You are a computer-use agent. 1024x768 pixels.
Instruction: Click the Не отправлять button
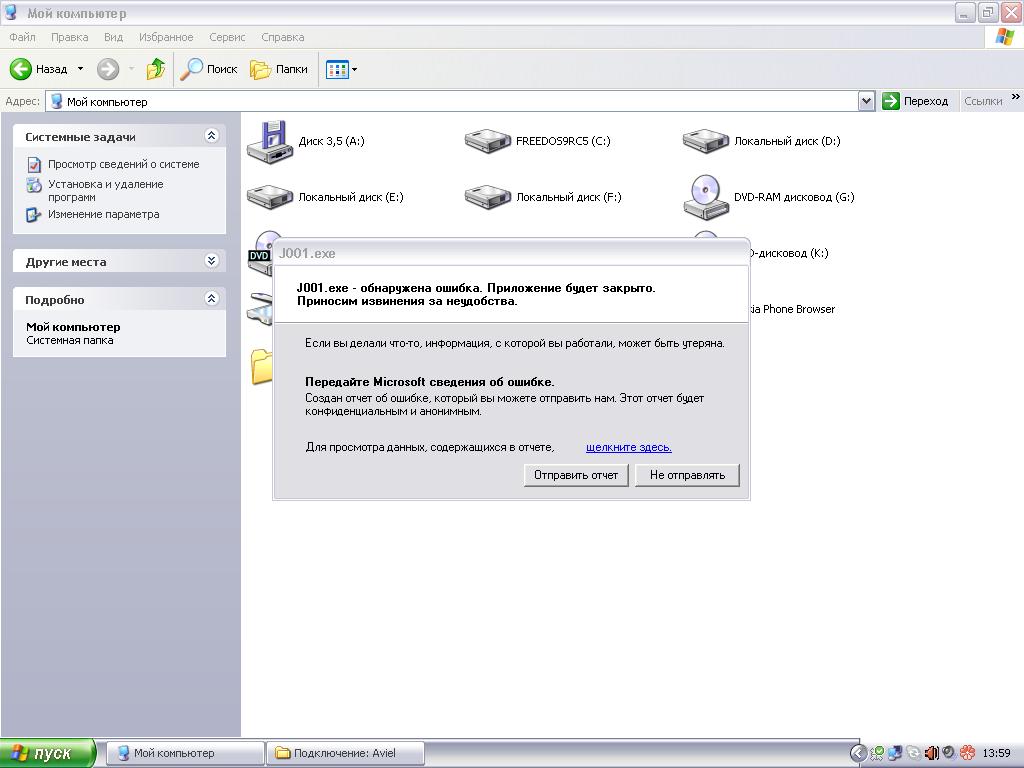click(687, 475)
